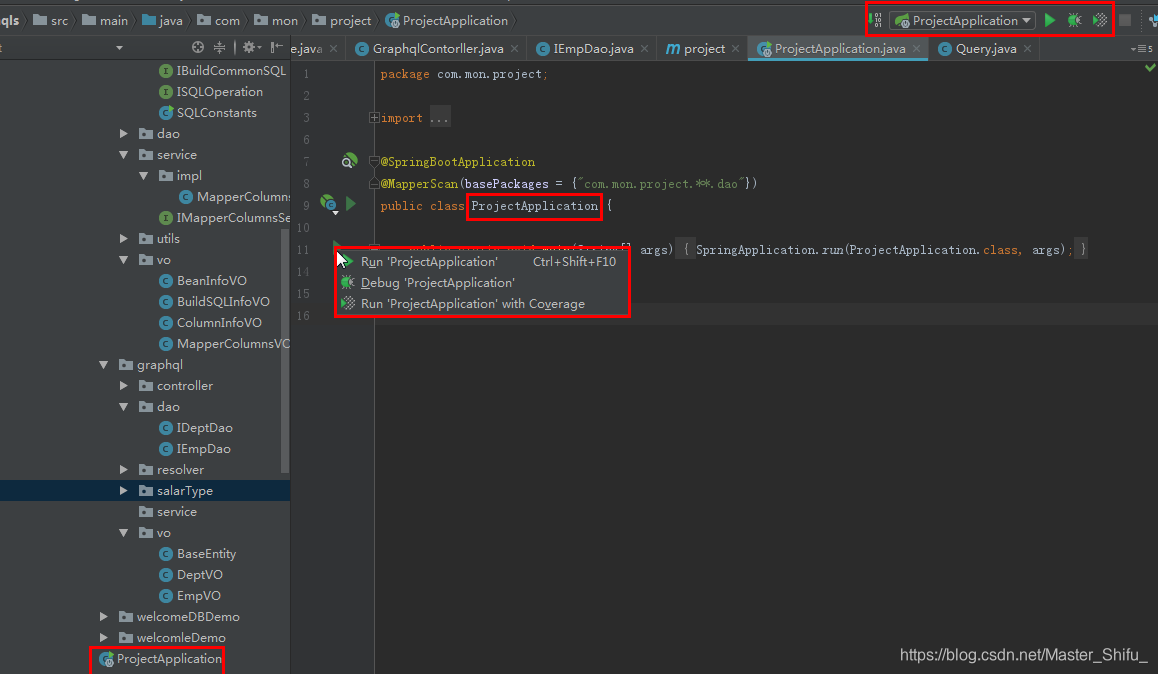Expand the utils folder
The width and height of the screenshot is (1158, 674).
123,238
